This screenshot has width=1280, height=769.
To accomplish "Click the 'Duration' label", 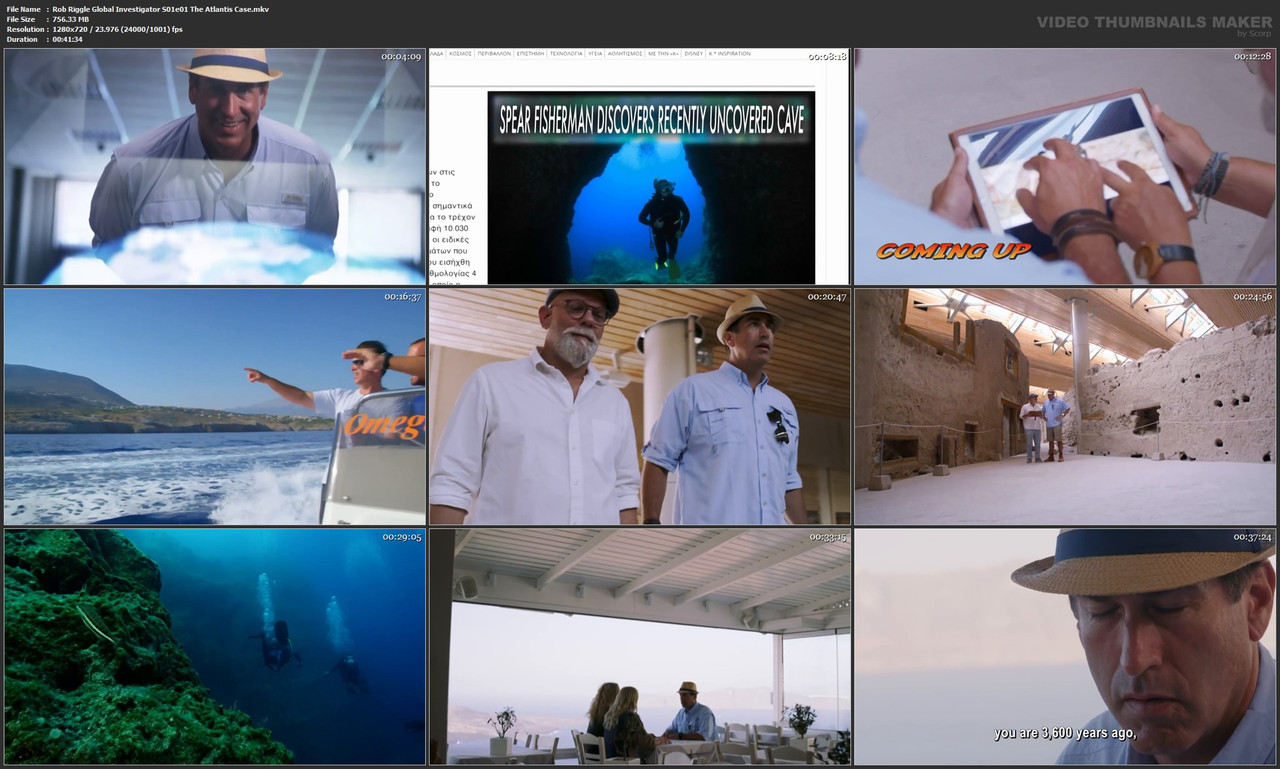I will click(22, 39).
